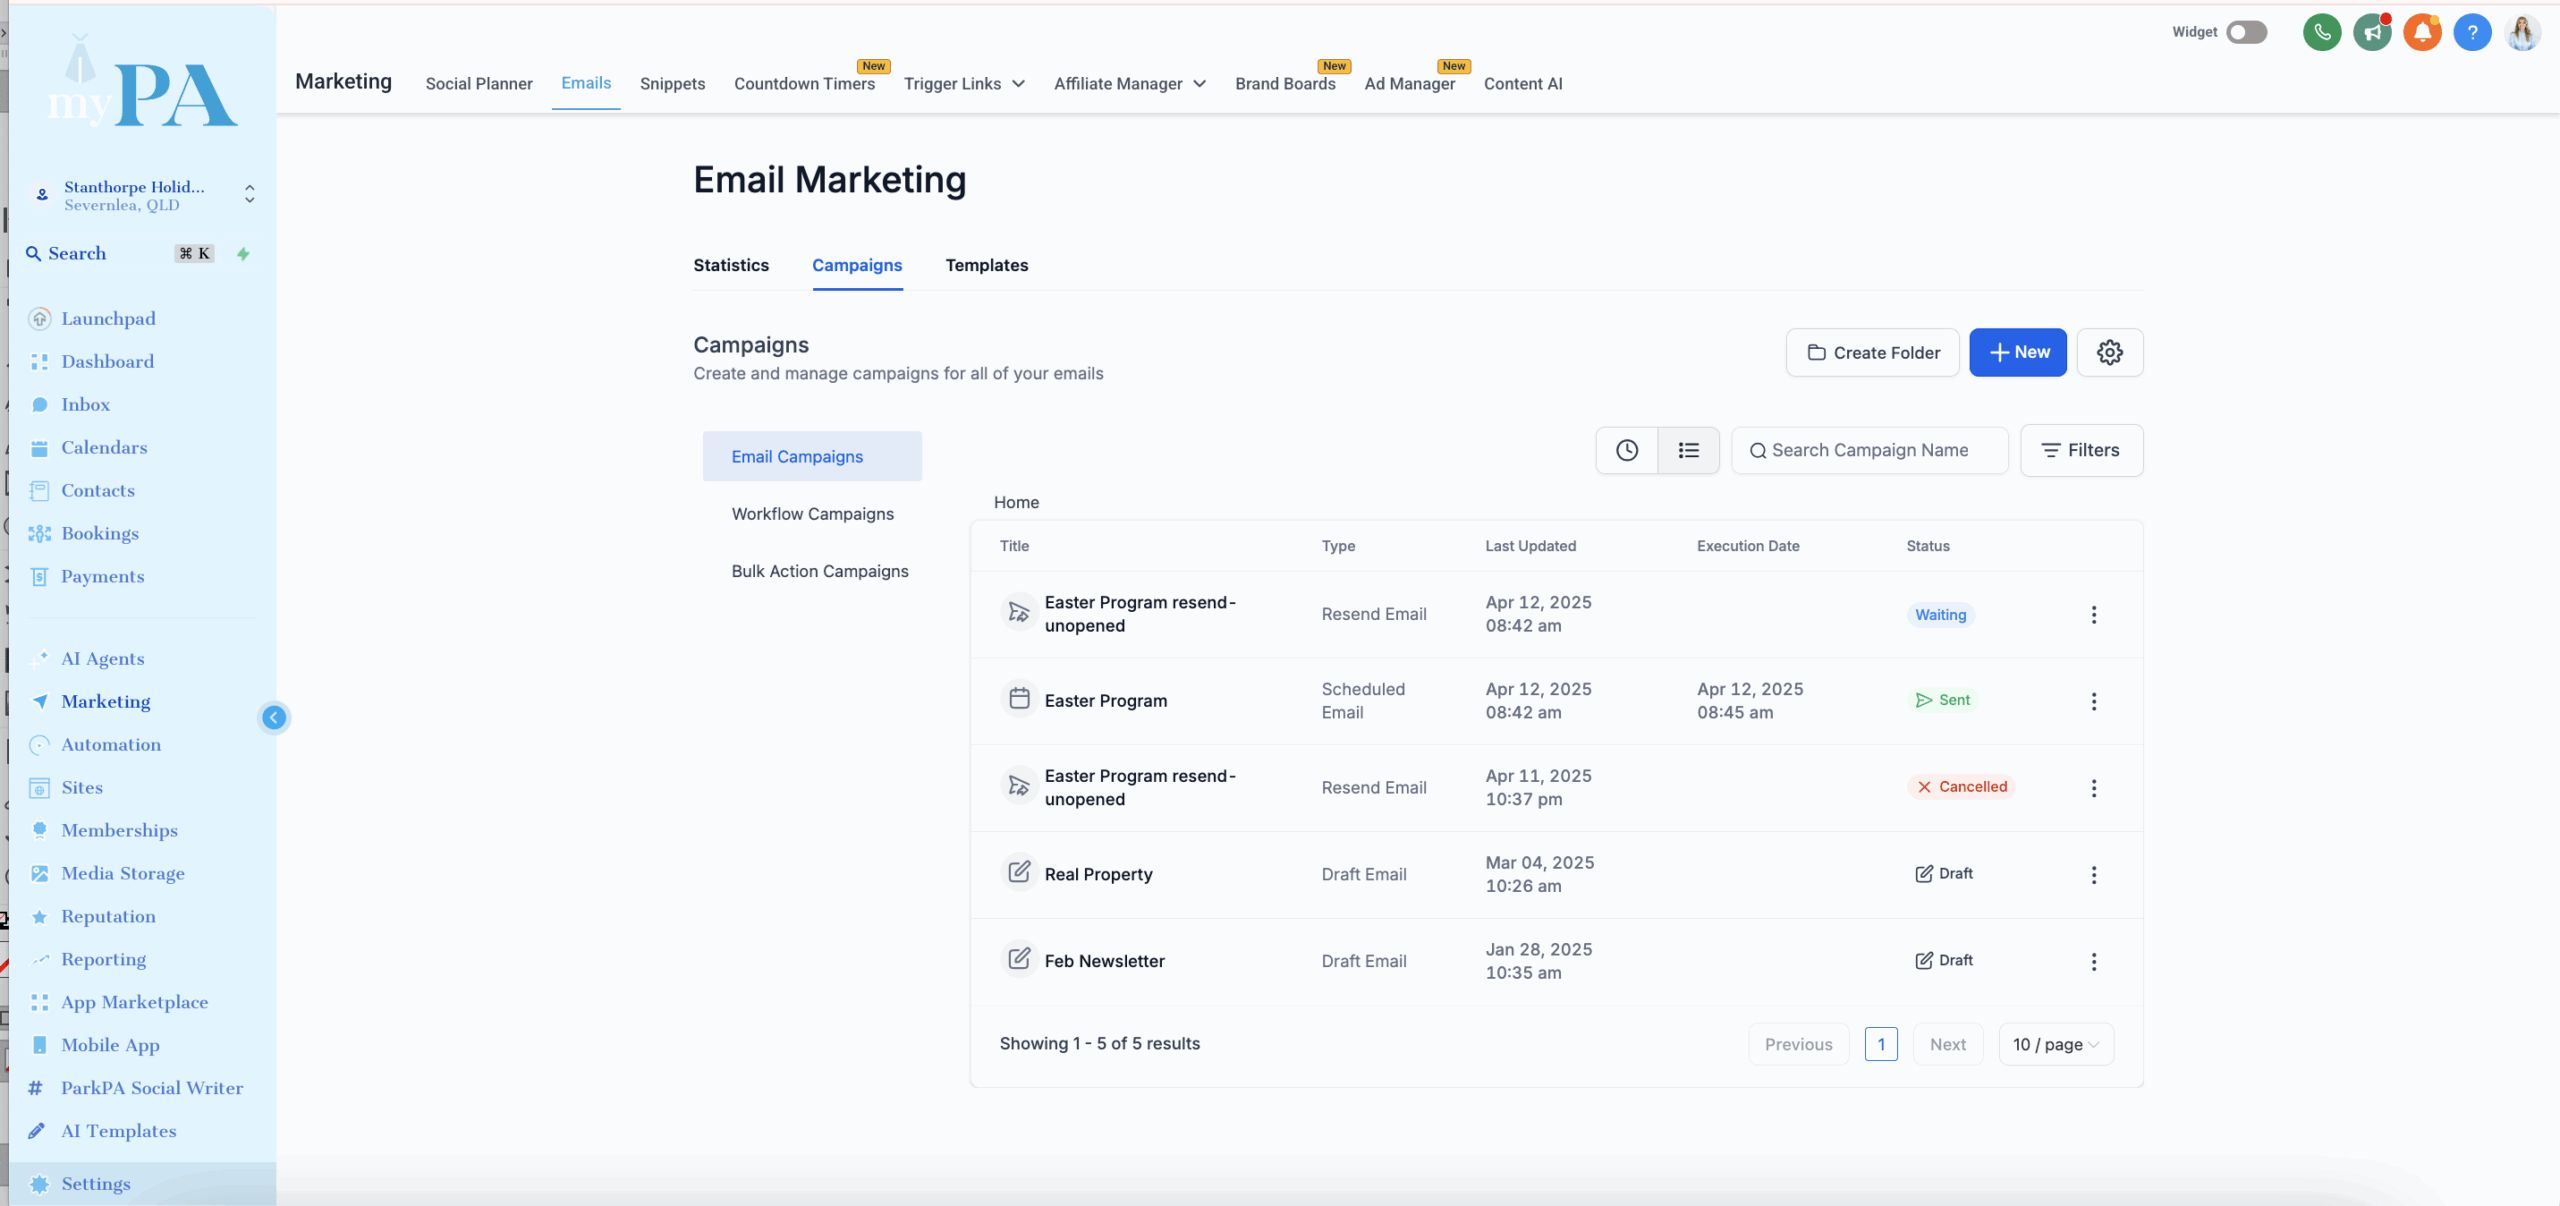Open Ad Manager tab

tap(1410, 84)
